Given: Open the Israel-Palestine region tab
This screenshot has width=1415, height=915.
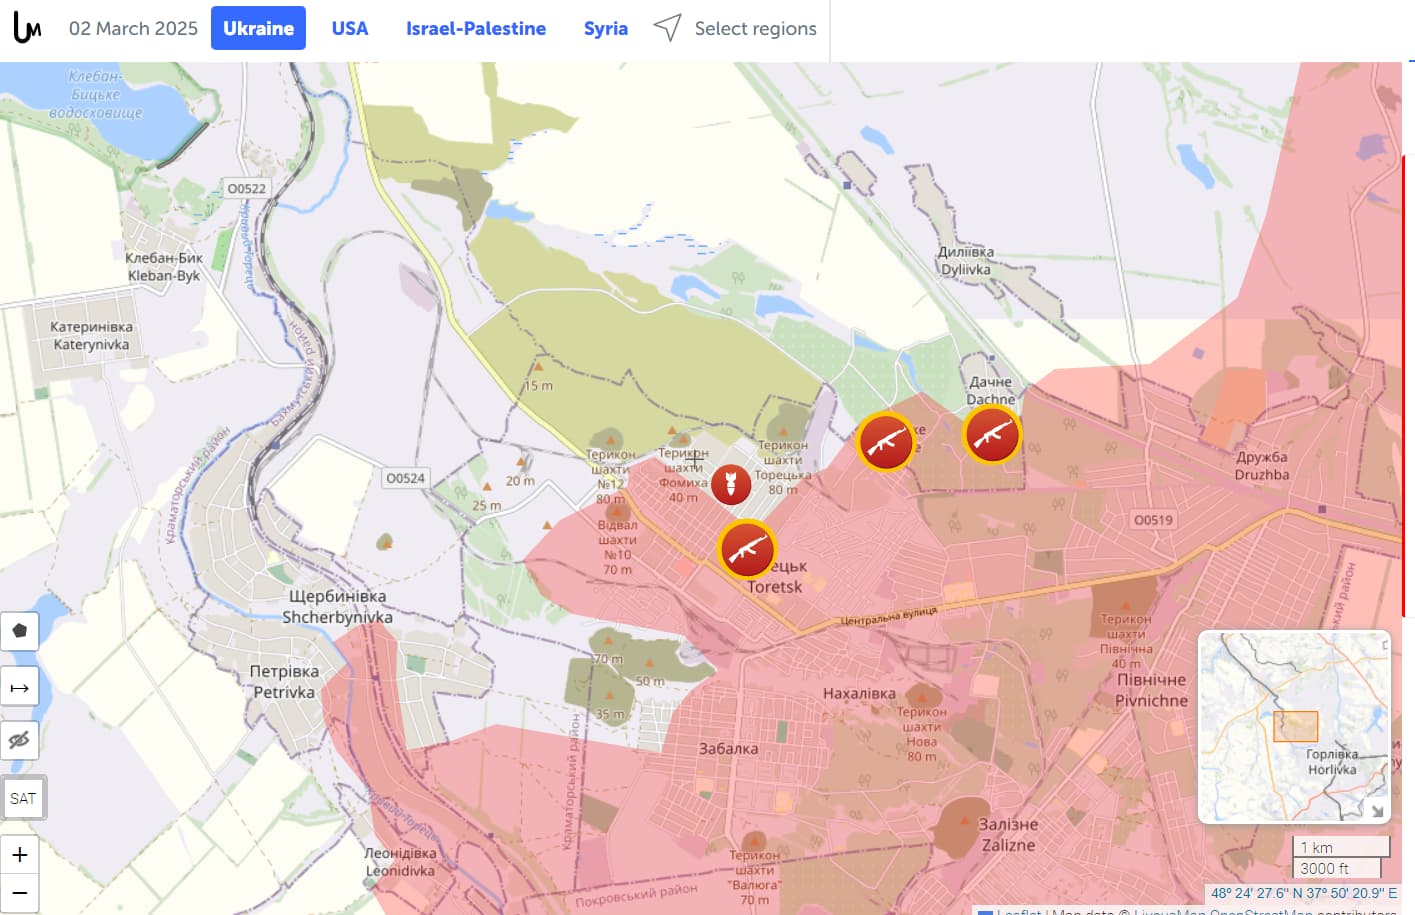Looking at the screenshot, I should pyautogui.click(x=476, y=28).
